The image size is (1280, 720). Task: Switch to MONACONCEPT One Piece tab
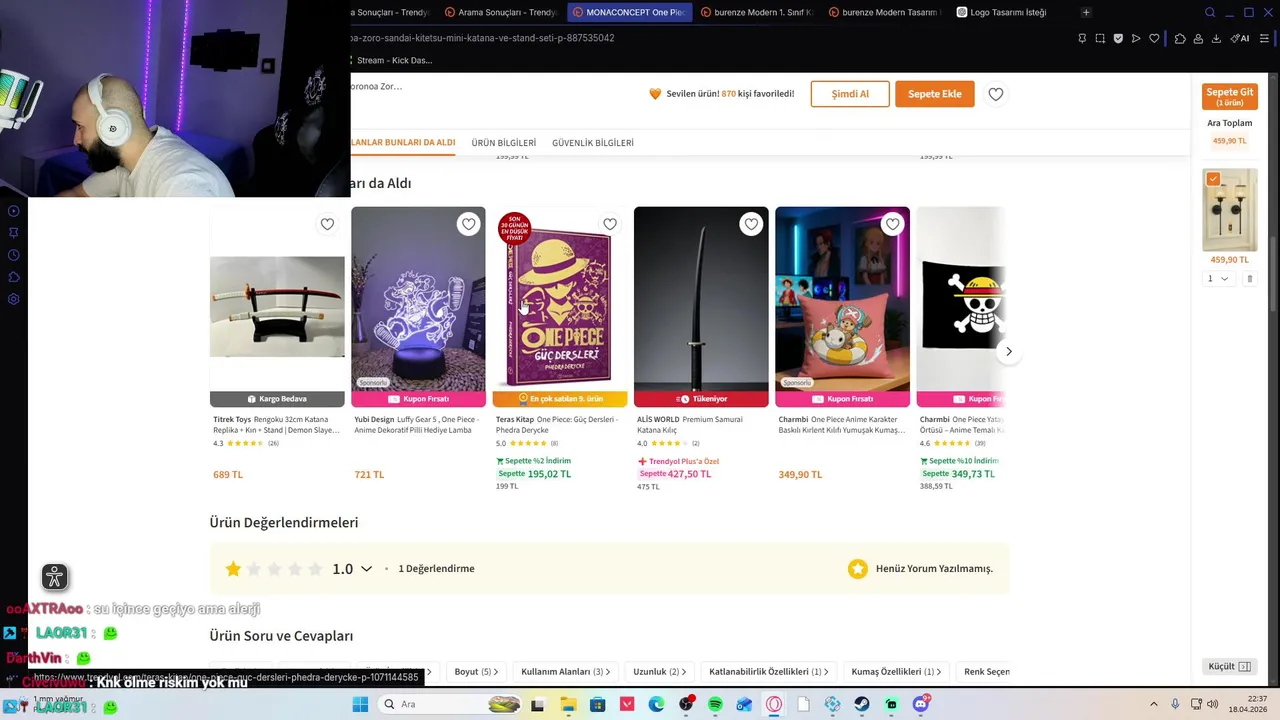[630, 12]
